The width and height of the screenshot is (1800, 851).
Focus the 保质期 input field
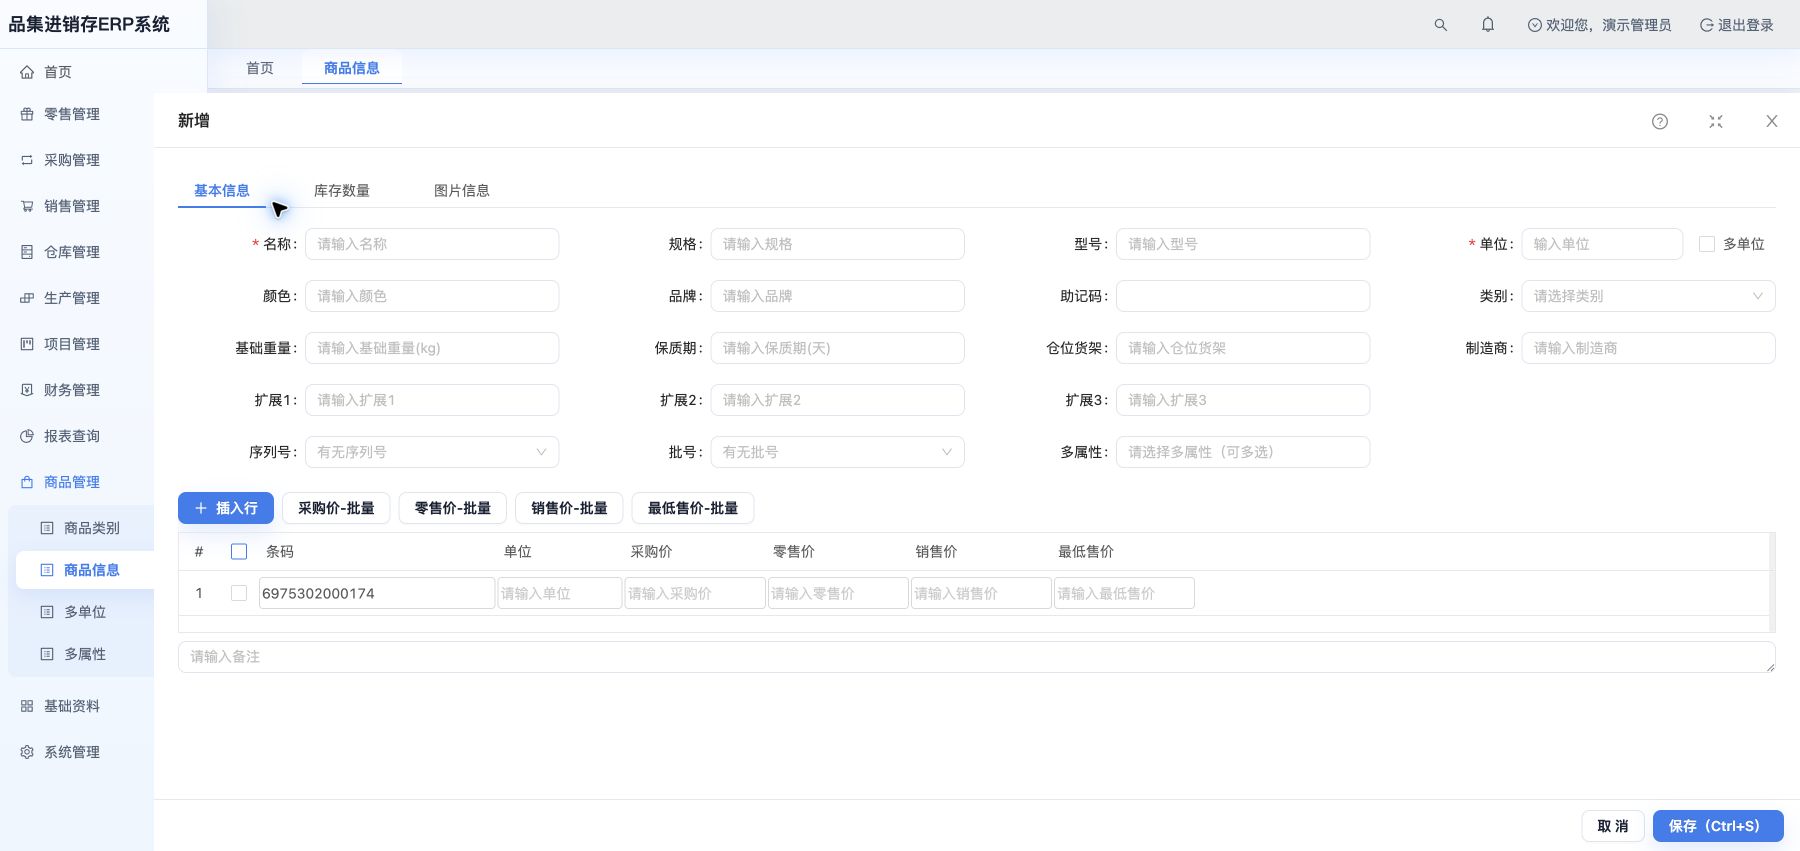[837, 348]
